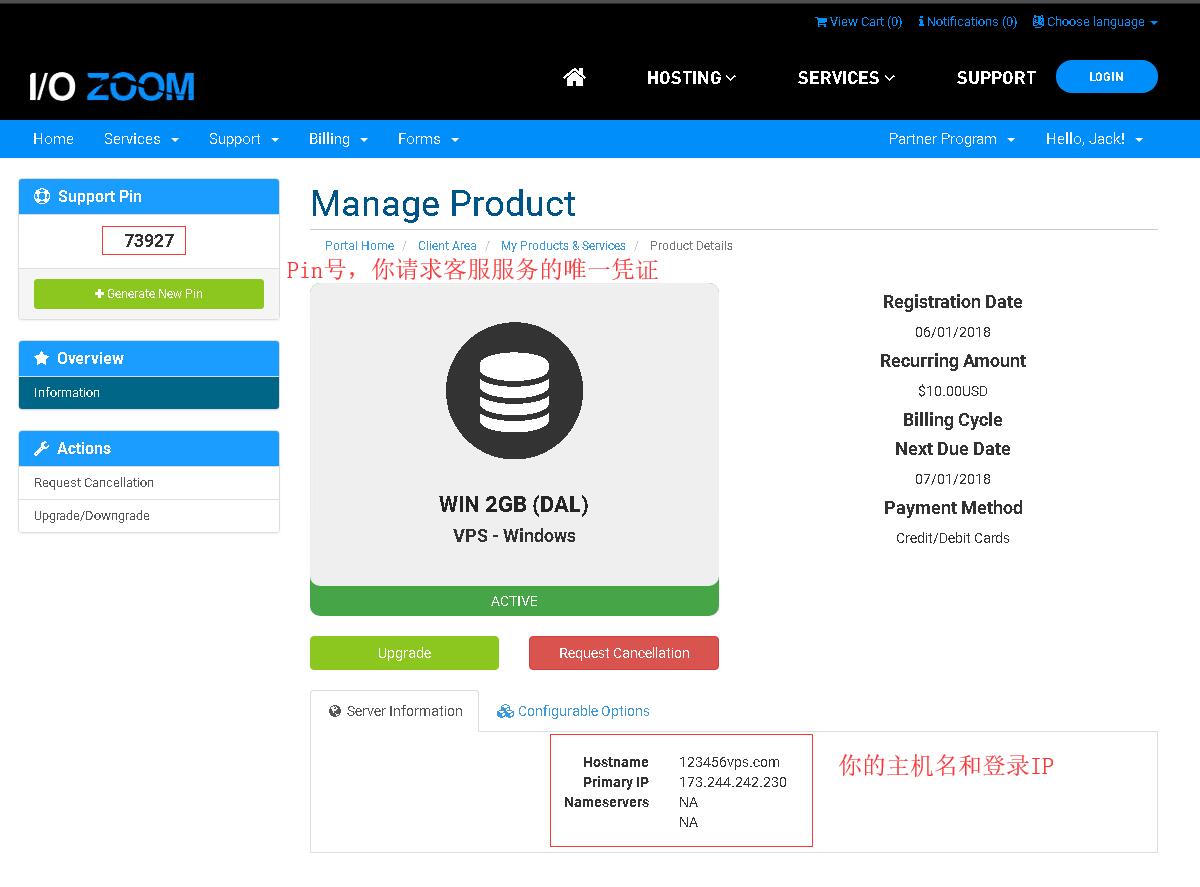Open the HOSTING dropdown menu
The image size is (1200, 887).
(x=690, y=77)
